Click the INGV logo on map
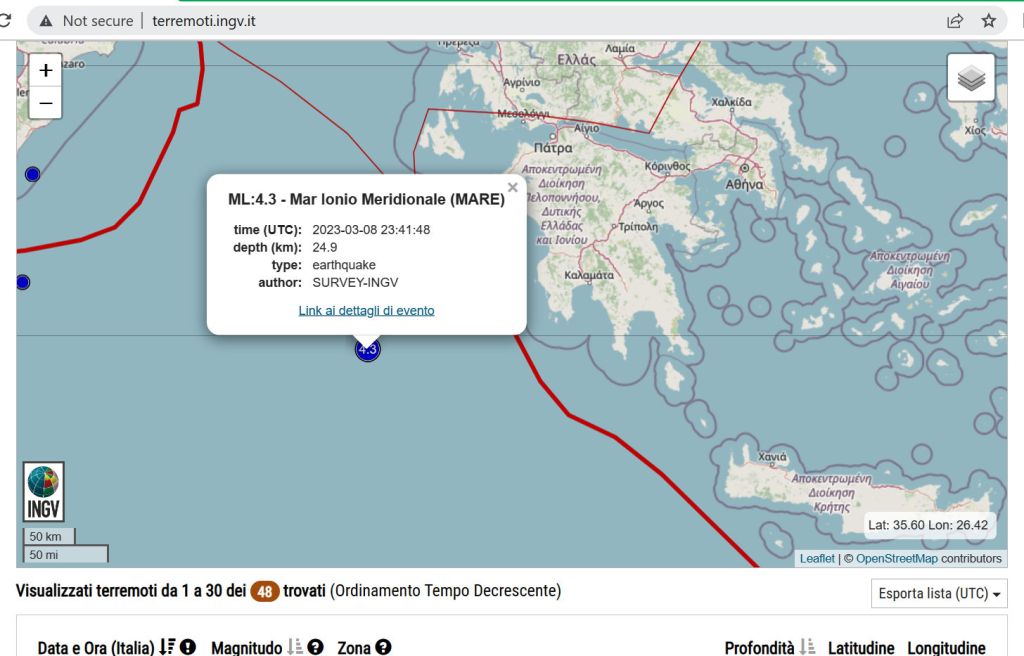 [x=44, y=492]
